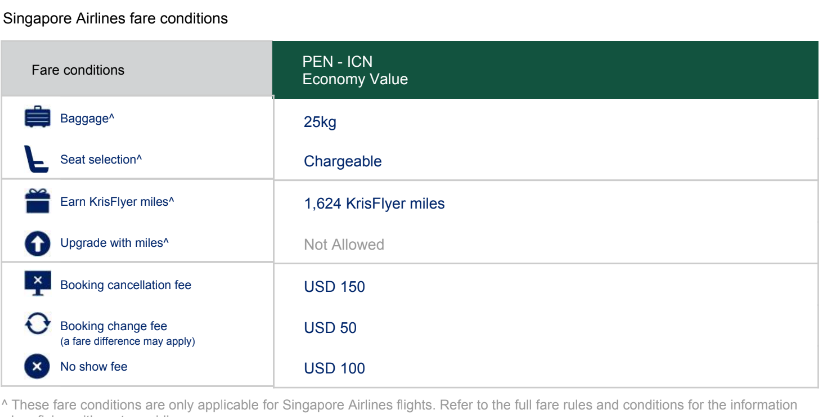Image resolution: width=833 pixels, height=417 pixels.
Task: Select the Seat selection^ label
Action: point(101,160)
